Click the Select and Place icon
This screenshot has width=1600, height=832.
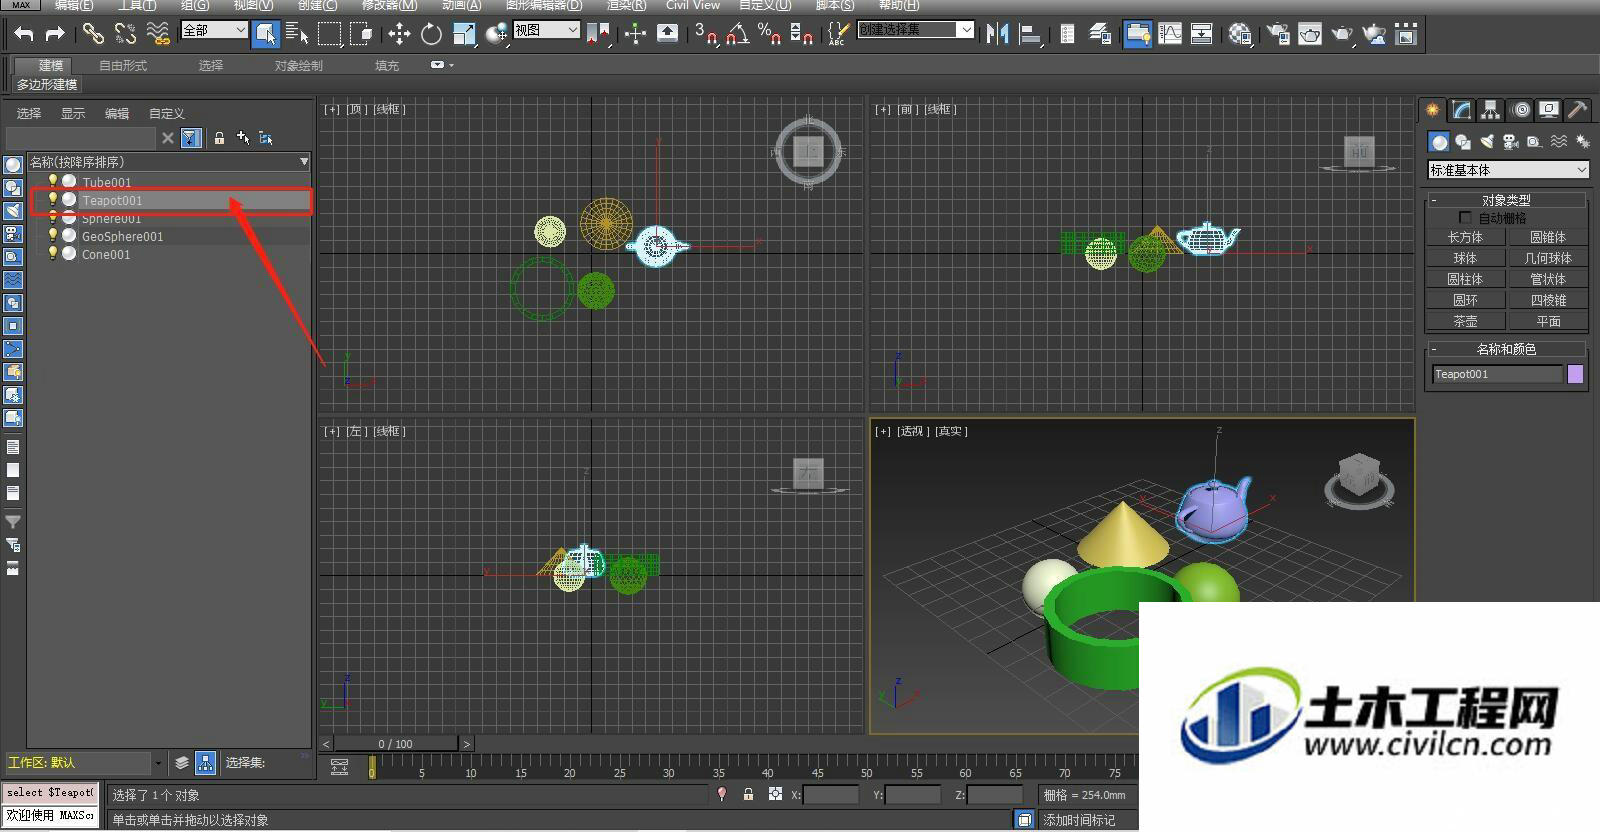[496, 34]
